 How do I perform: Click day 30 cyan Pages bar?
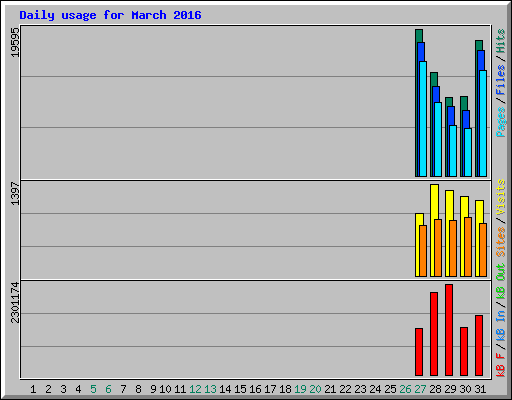tap(468, 152)
